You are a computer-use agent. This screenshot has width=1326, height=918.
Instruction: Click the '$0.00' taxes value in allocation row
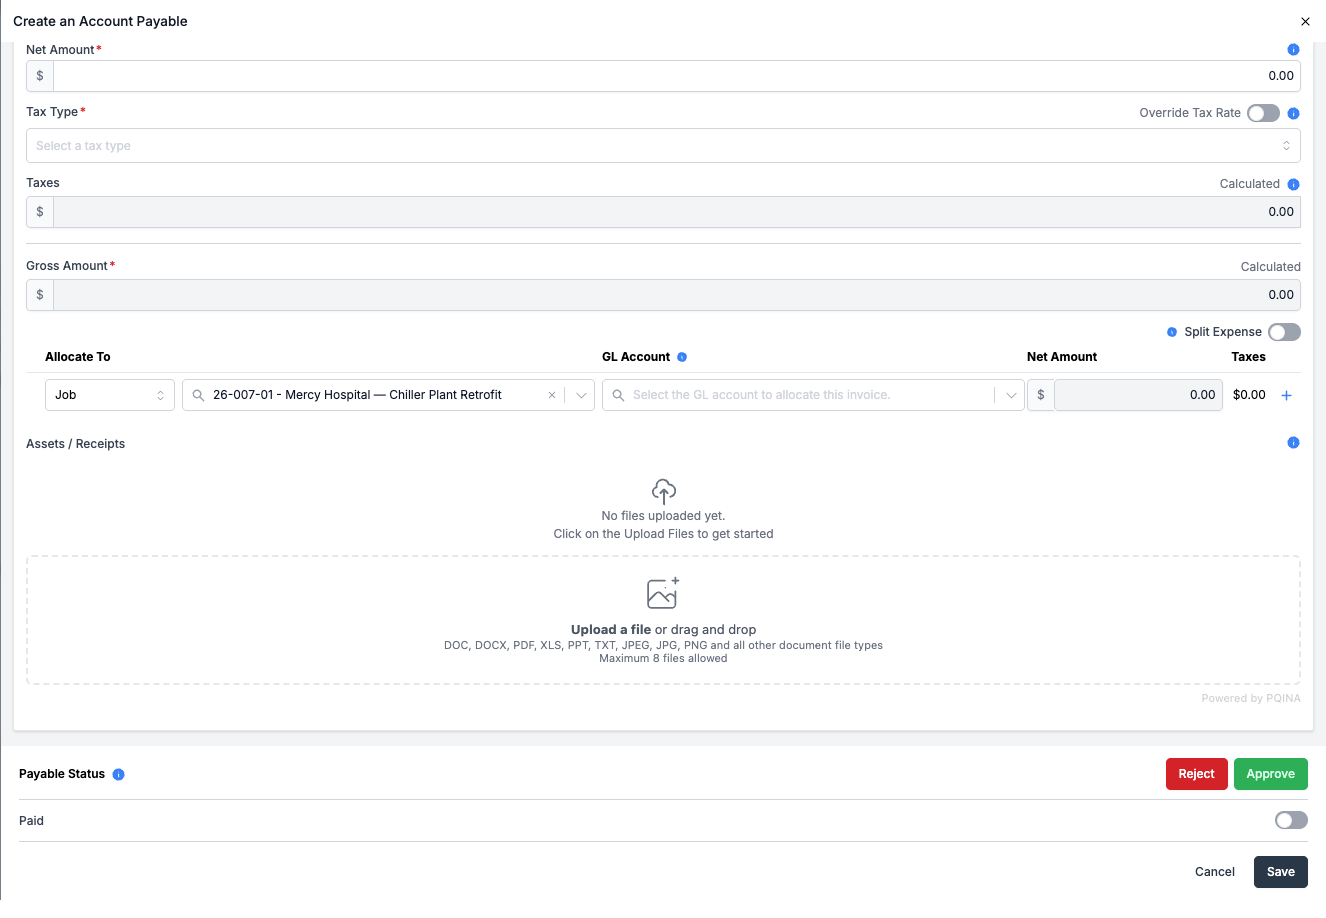1249,395
